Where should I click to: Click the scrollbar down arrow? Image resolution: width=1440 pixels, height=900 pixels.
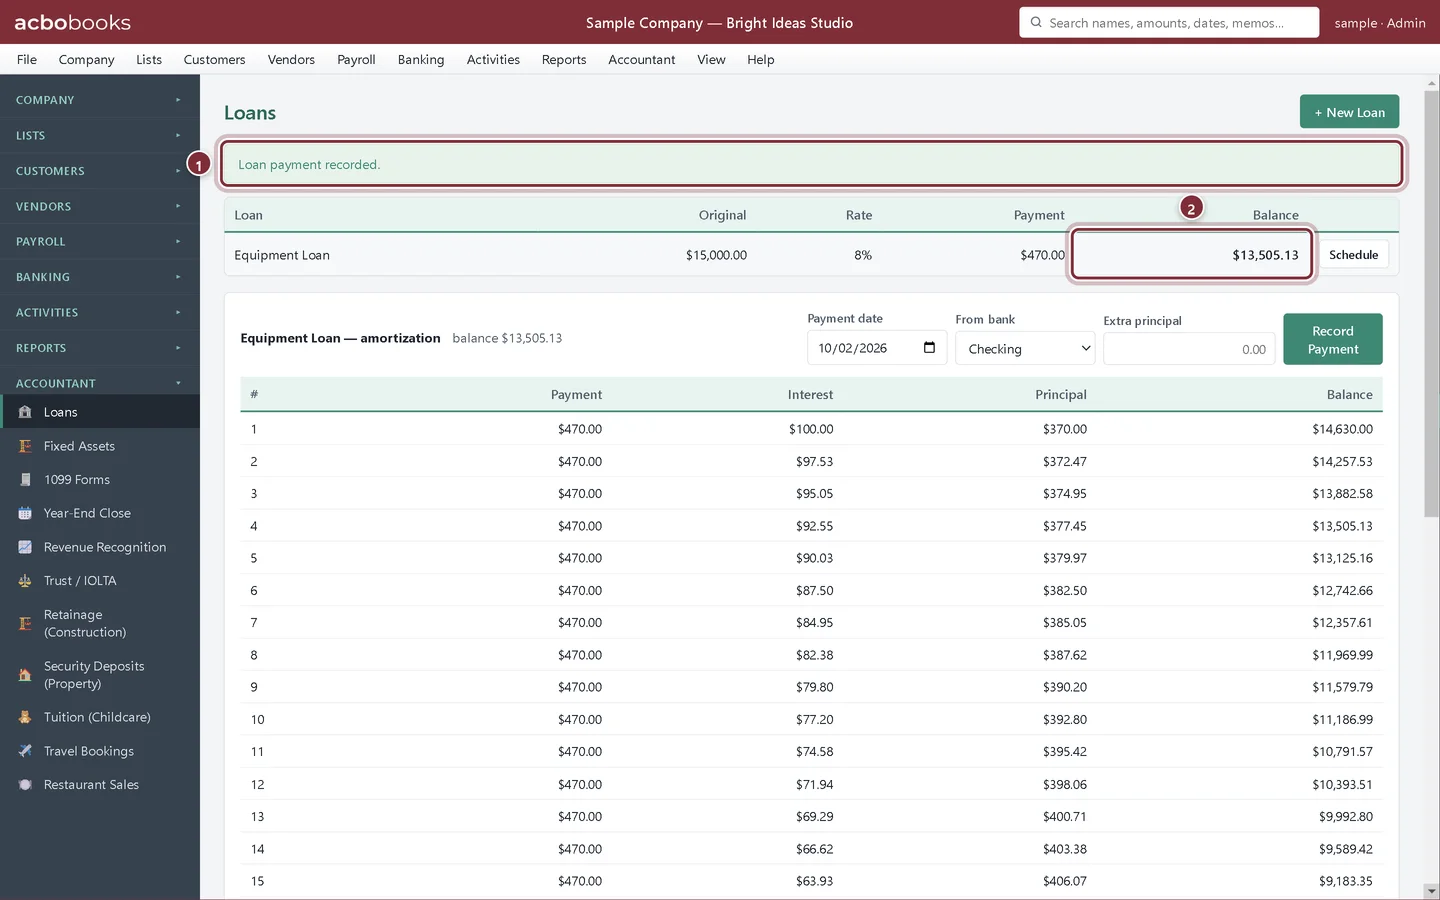[x=1432, y=891]
